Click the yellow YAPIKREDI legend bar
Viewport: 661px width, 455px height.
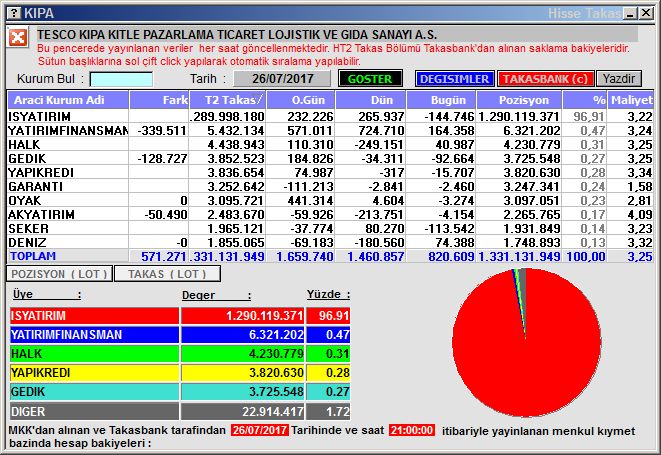pyautogui.click(x=94, y=373)
